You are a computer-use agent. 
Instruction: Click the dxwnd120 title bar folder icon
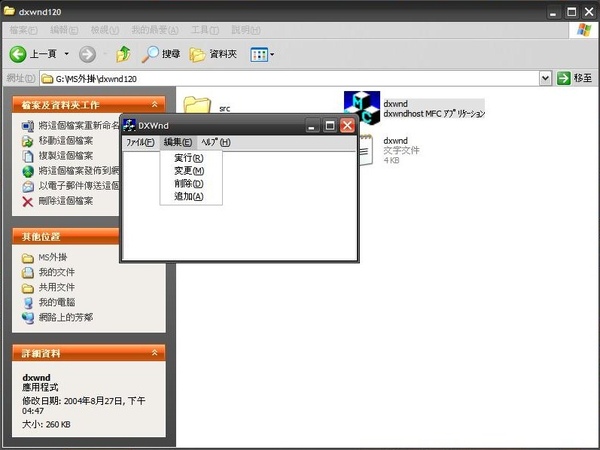10,11
